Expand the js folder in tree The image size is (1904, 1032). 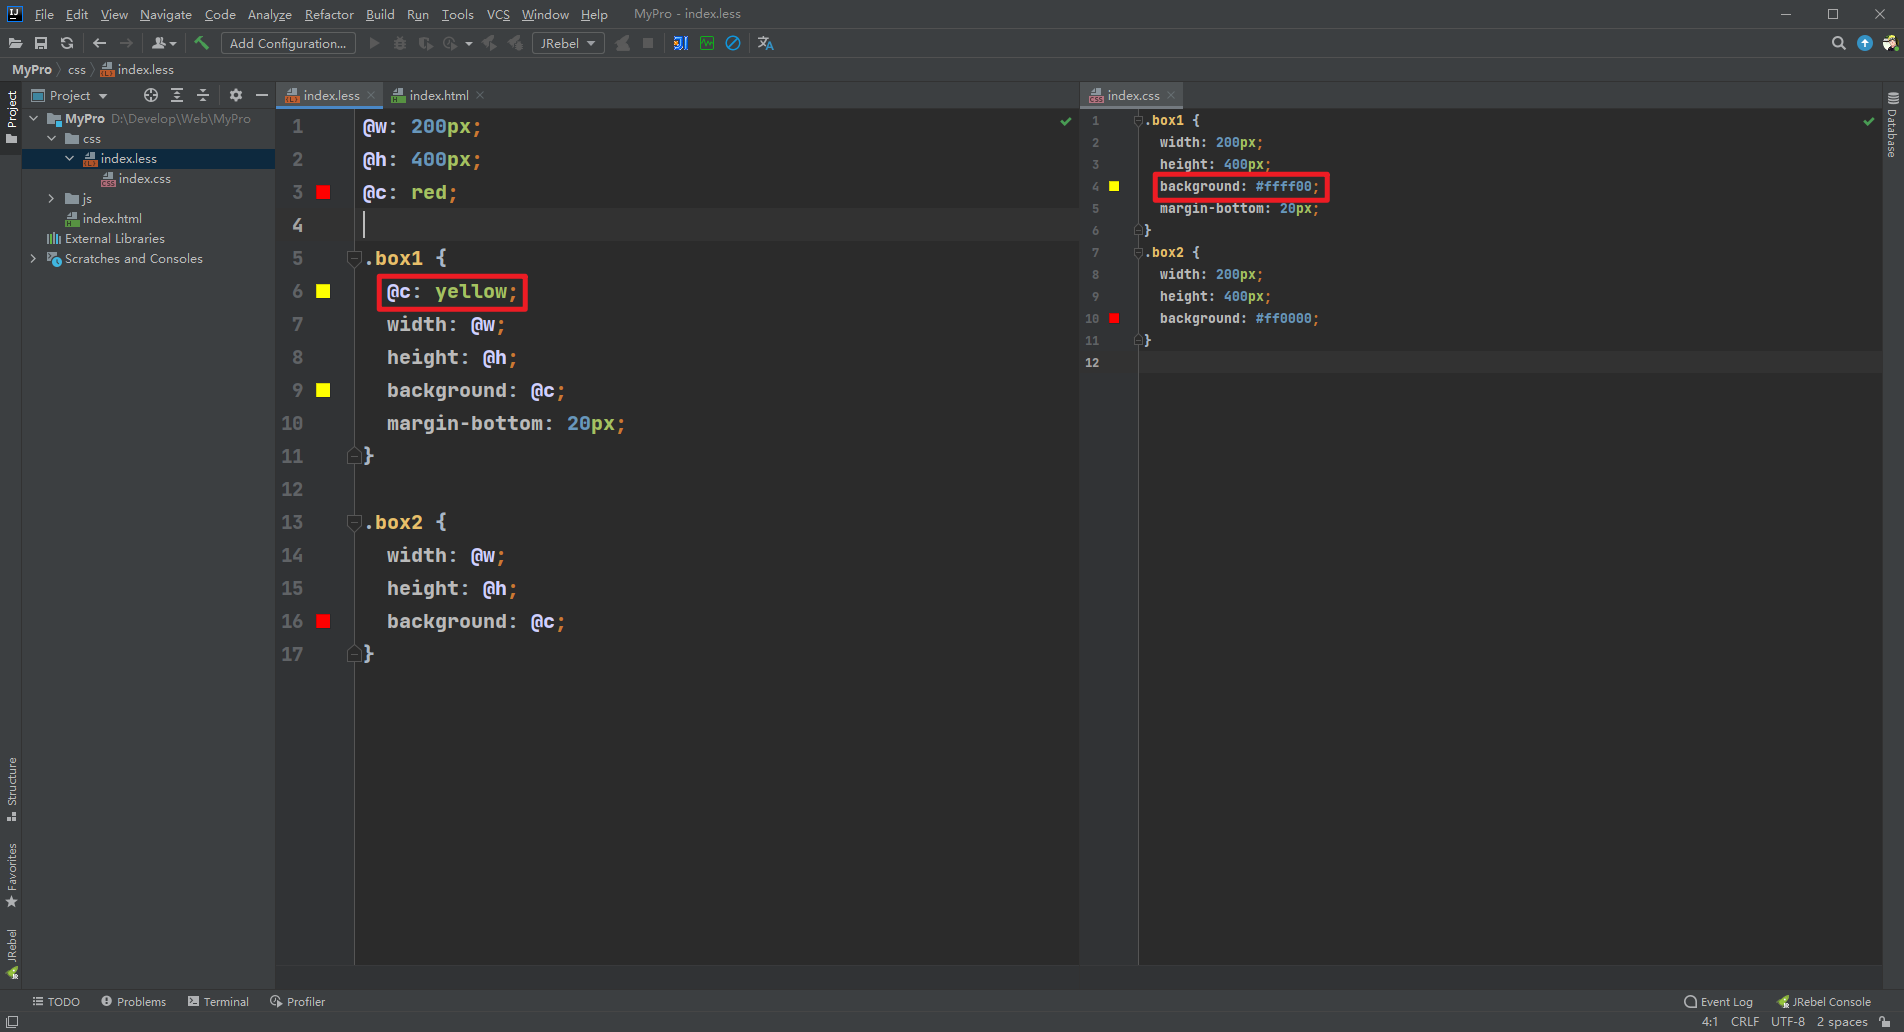point(52,198)
